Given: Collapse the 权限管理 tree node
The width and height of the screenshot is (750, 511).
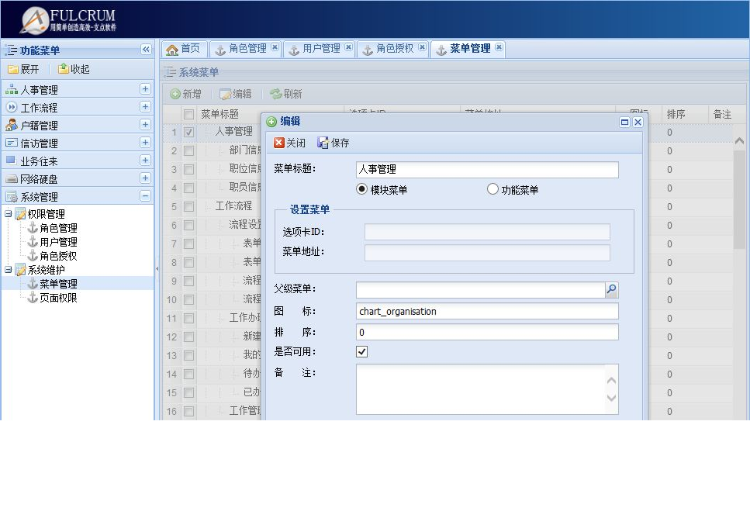Looking at the screenshot, I should click(x=8, y=214).
